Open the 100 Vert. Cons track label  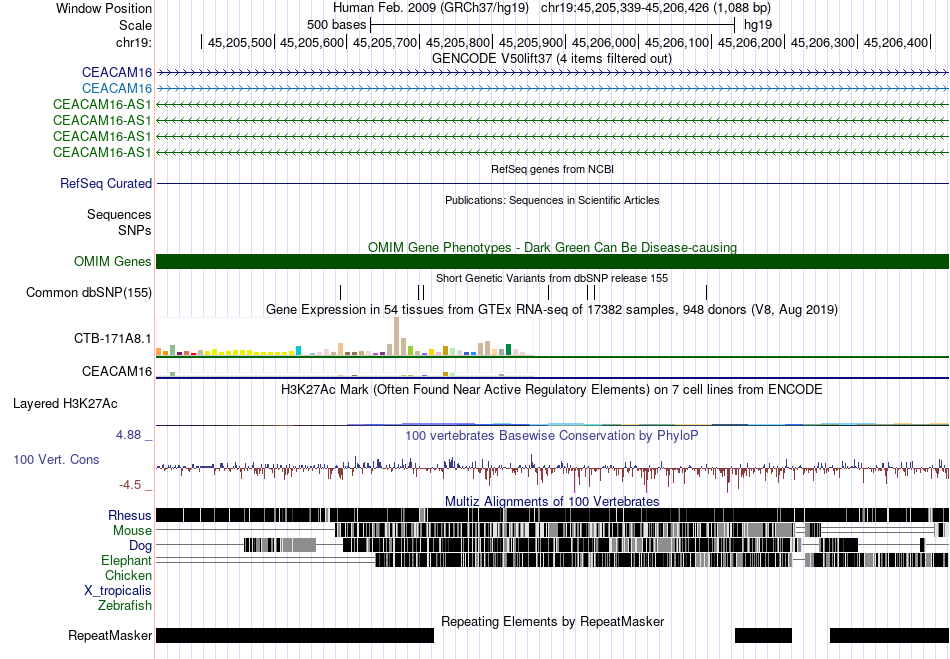pyautogui.click(x=56, y=460)
